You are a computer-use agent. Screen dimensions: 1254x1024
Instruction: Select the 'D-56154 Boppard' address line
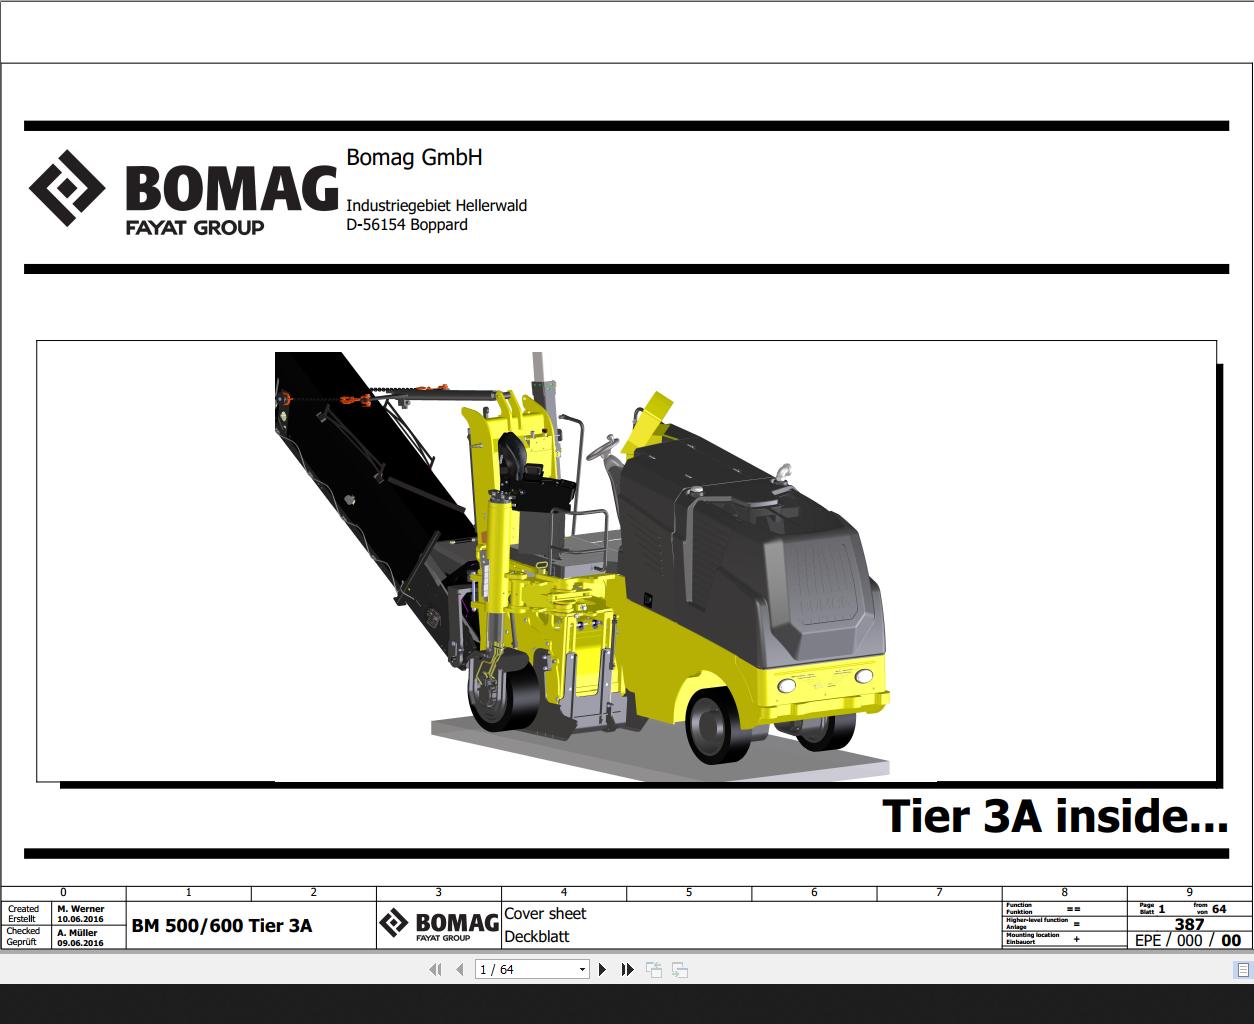coord(407,225)
